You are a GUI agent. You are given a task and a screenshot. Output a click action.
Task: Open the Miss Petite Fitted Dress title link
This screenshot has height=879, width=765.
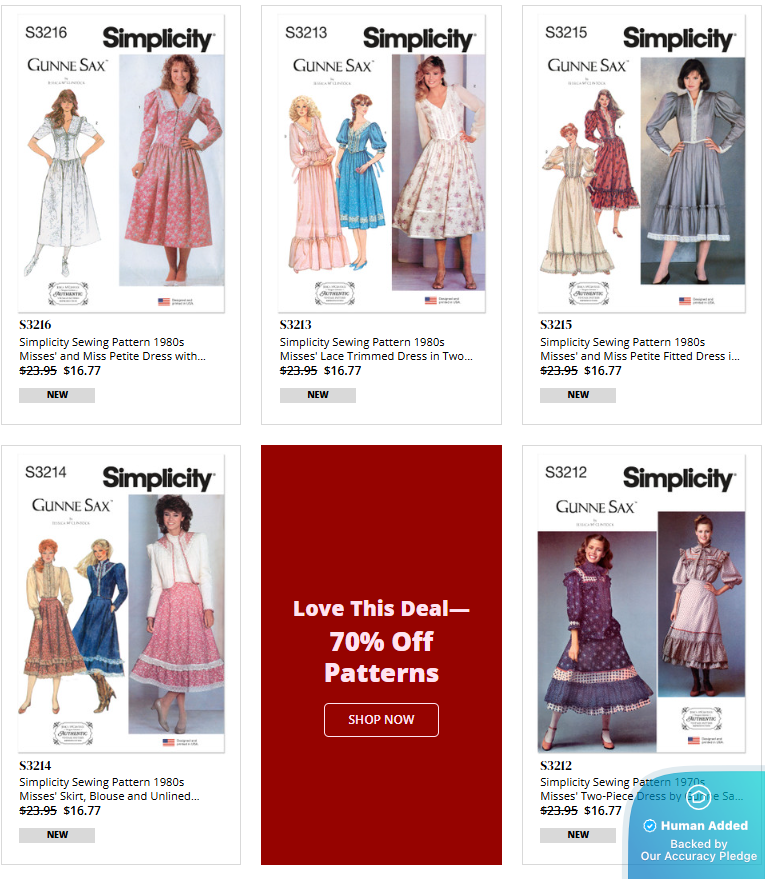pyautogui.click(x=639, y=349)
